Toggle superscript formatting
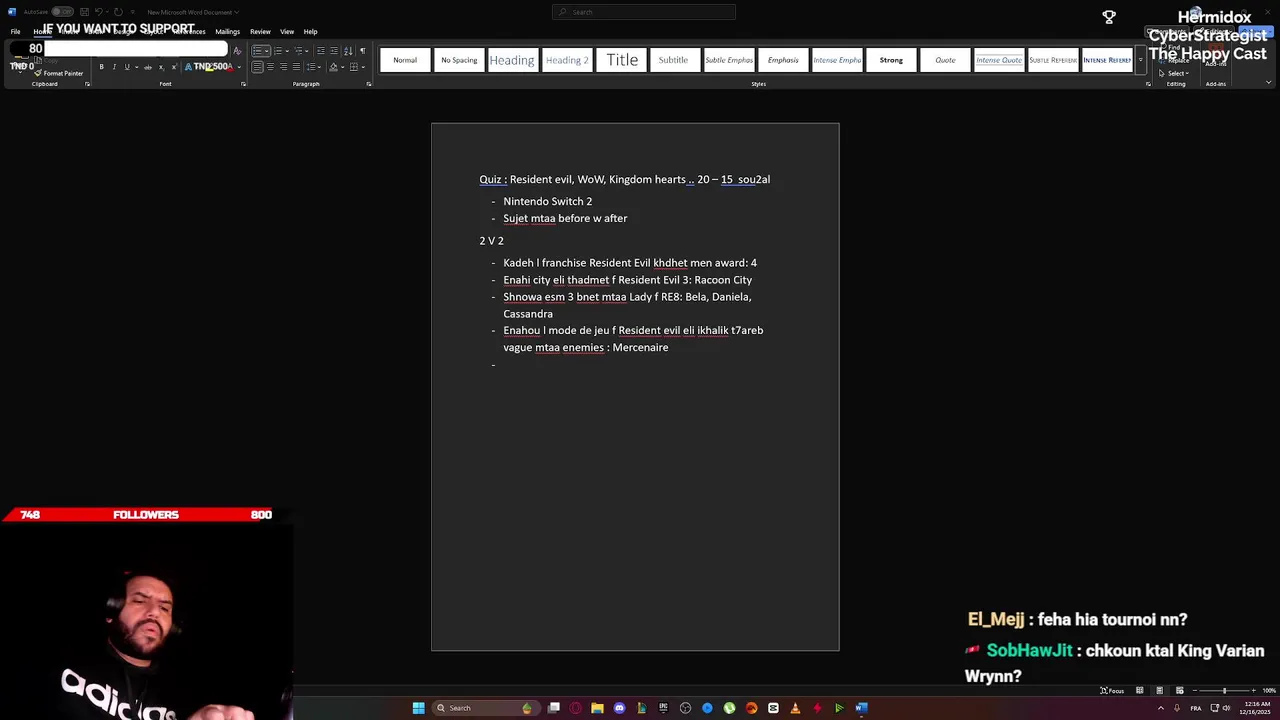 (x=175, y=67)
